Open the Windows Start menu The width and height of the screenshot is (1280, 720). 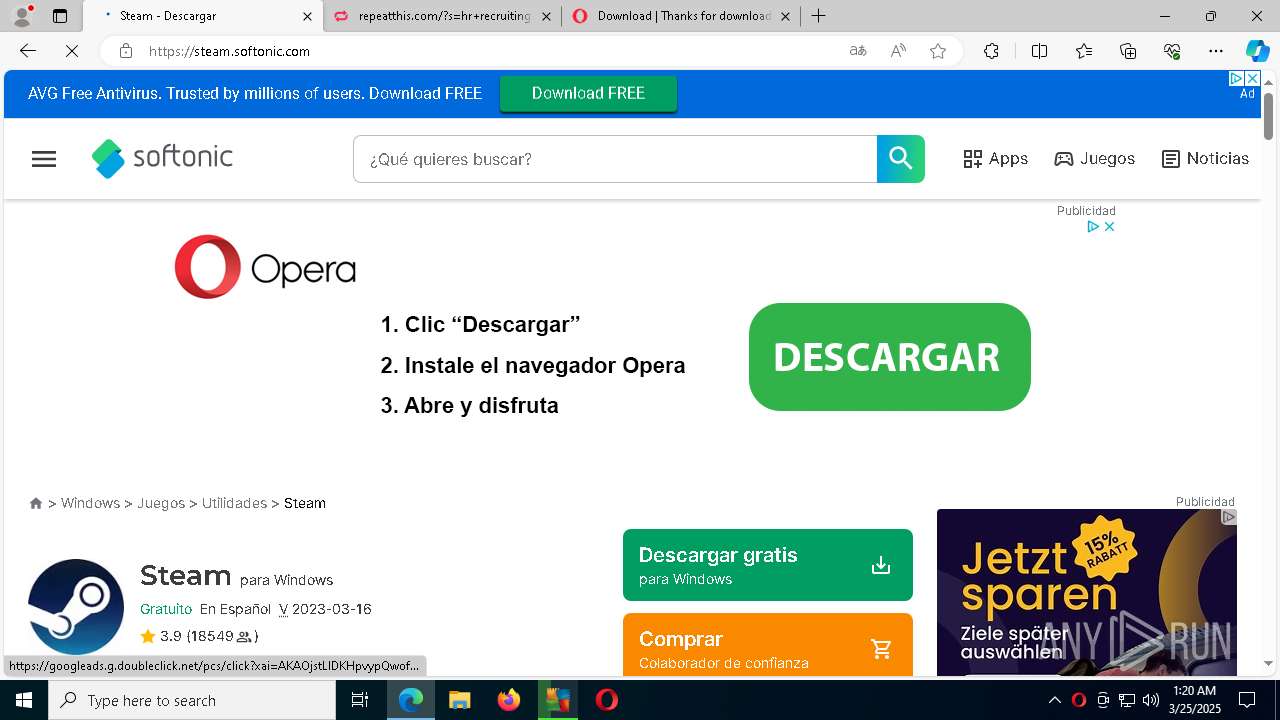24,700
